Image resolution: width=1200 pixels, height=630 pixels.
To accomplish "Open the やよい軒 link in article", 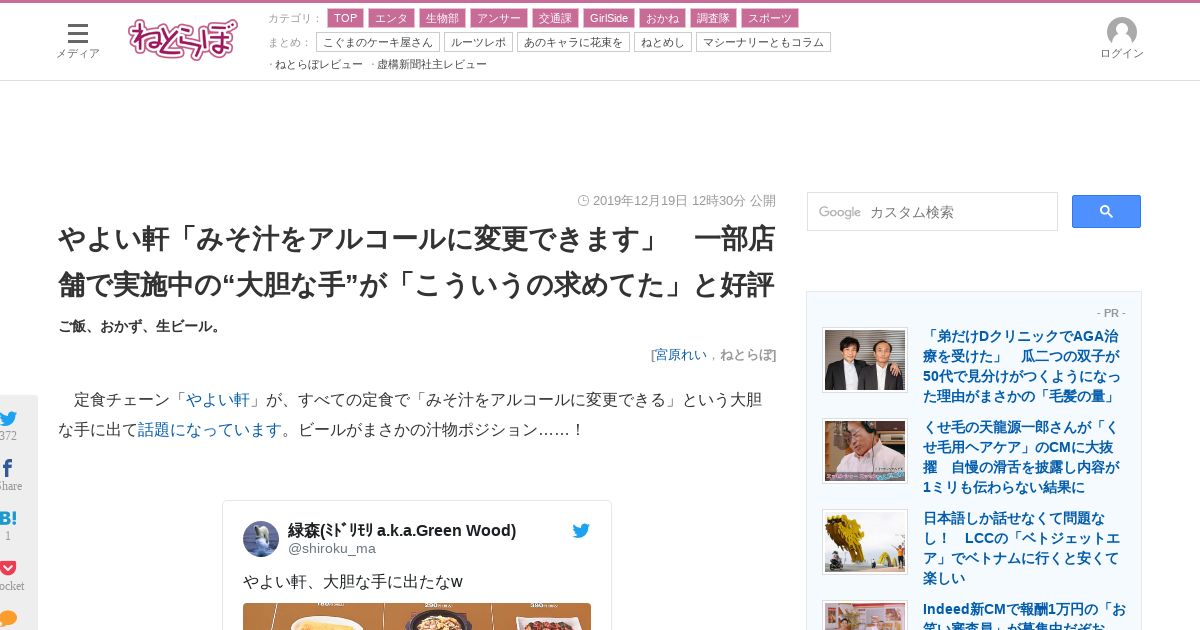I will pos(218,400).
